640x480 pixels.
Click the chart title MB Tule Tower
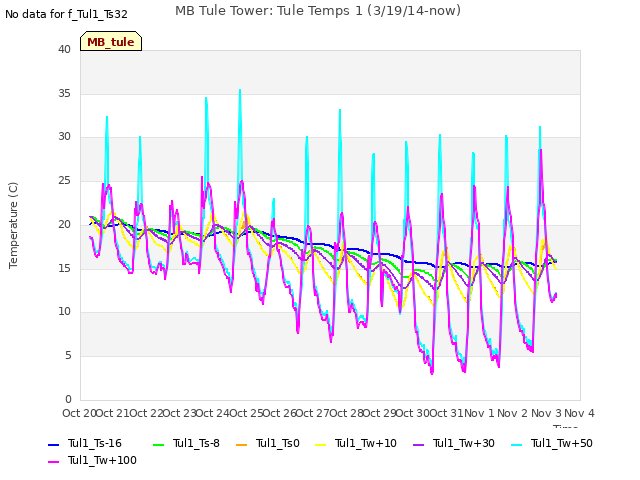318,11
